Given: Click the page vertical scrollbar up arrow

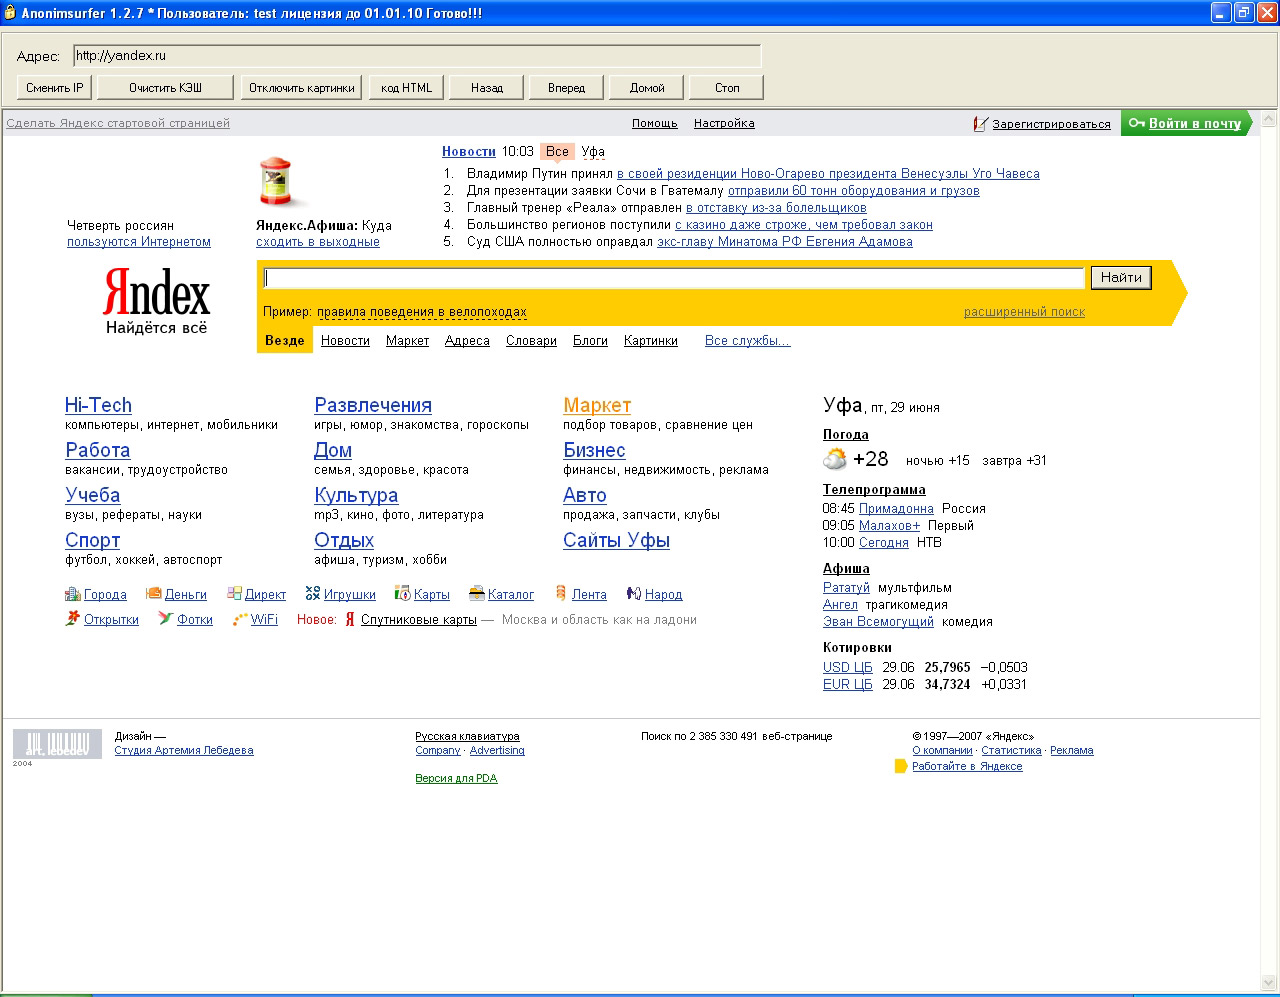Looking at the screenshot, I should (1270, 118).
